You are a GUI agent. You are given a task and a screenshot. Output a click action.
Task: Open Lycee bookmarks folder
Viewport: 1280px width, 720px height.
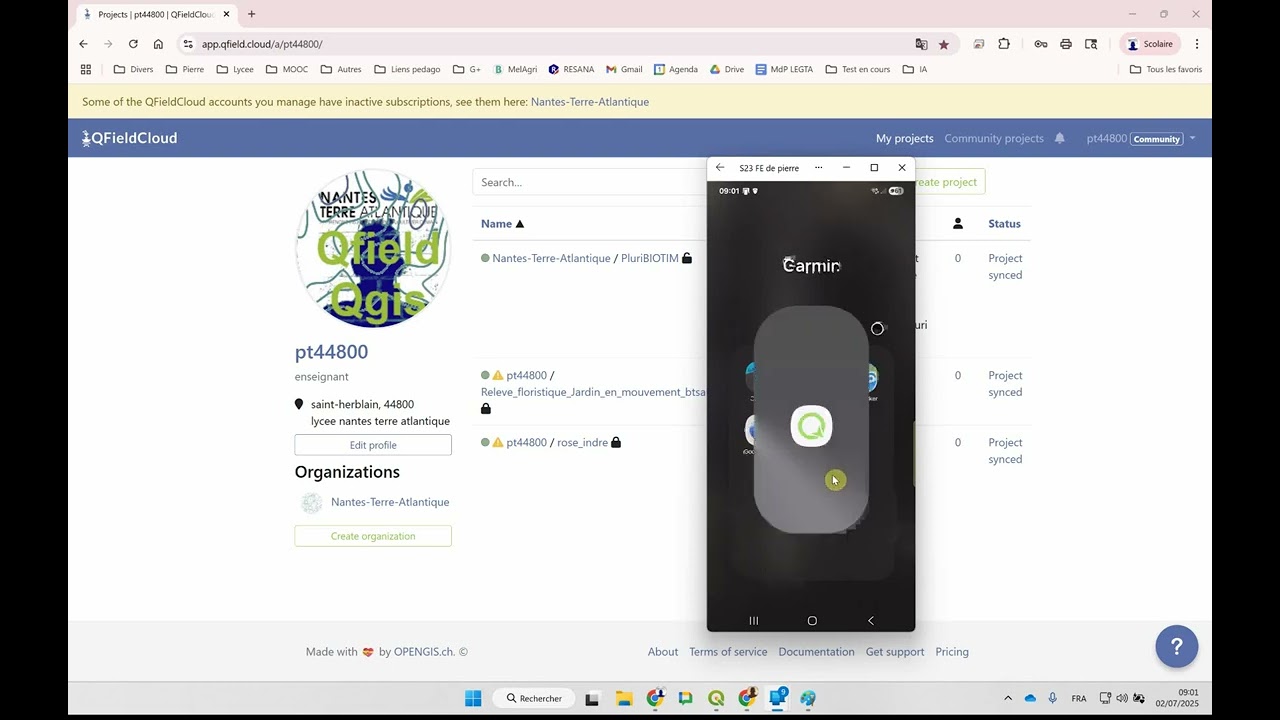235,69
